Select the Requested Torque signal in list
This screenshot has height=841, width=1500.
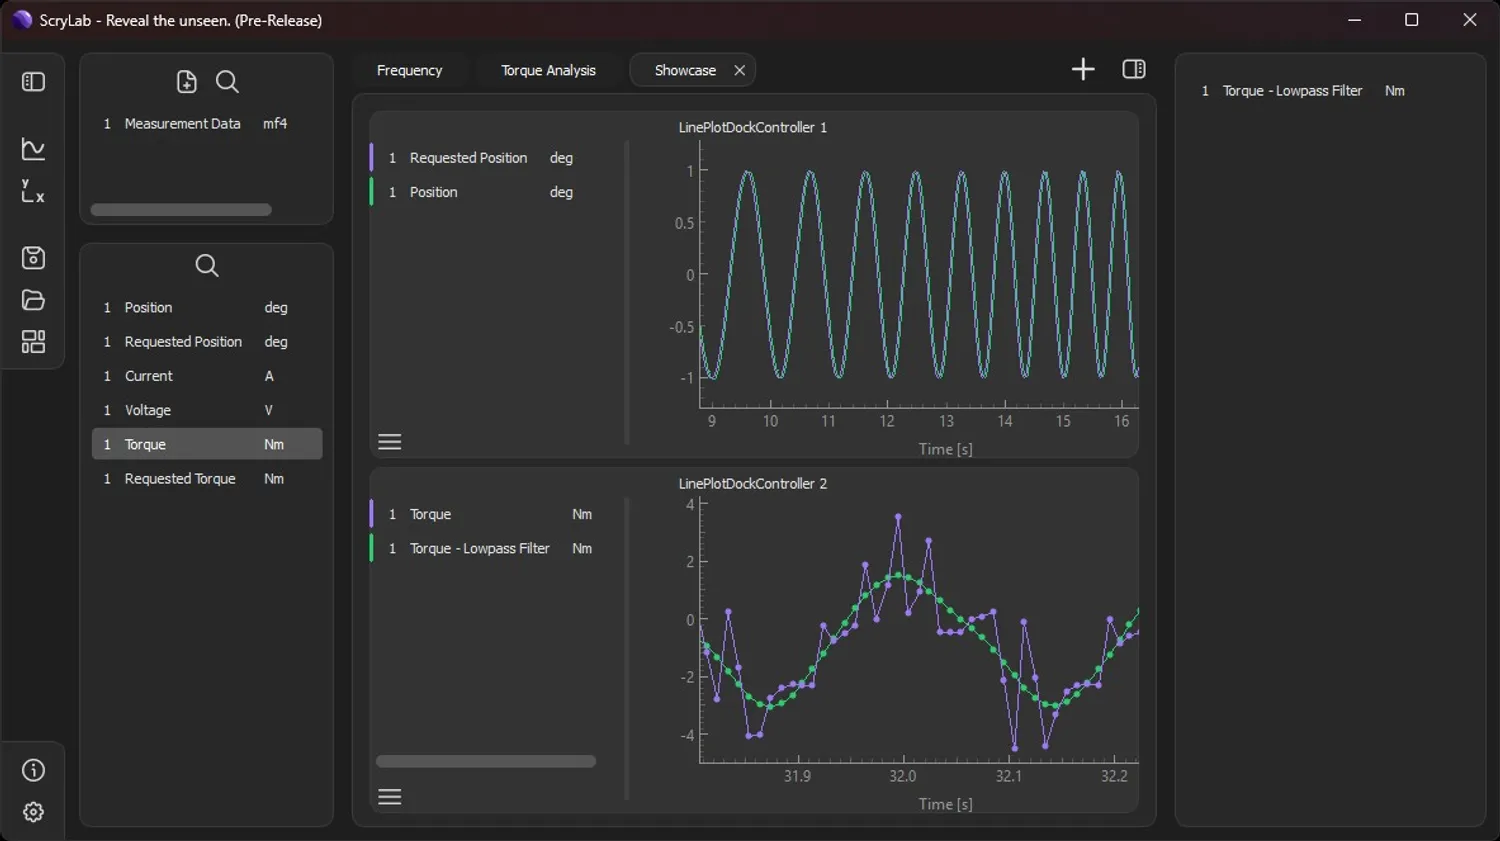click(180, 479)
